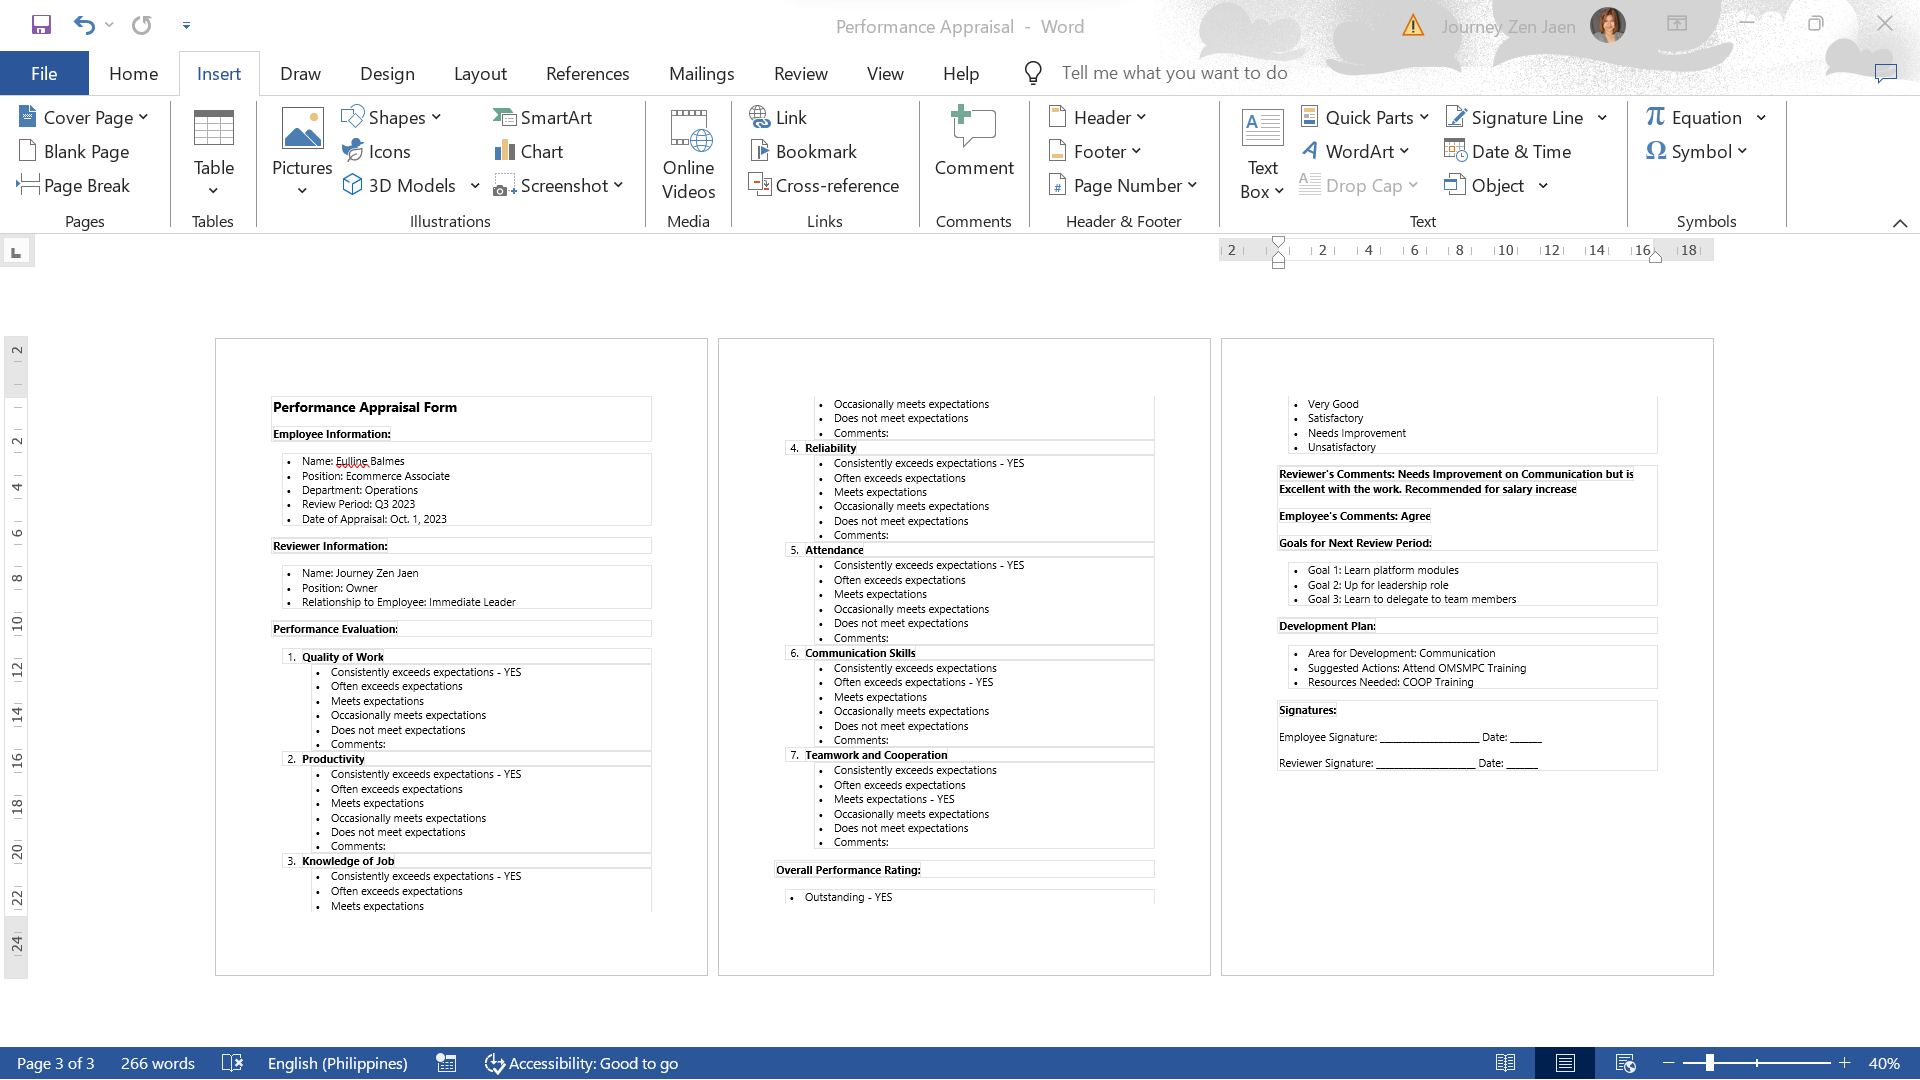Viewport: 1920px width, 1080px height.
Task: Insert a SmartArt graphic
Action: [542, 118]
